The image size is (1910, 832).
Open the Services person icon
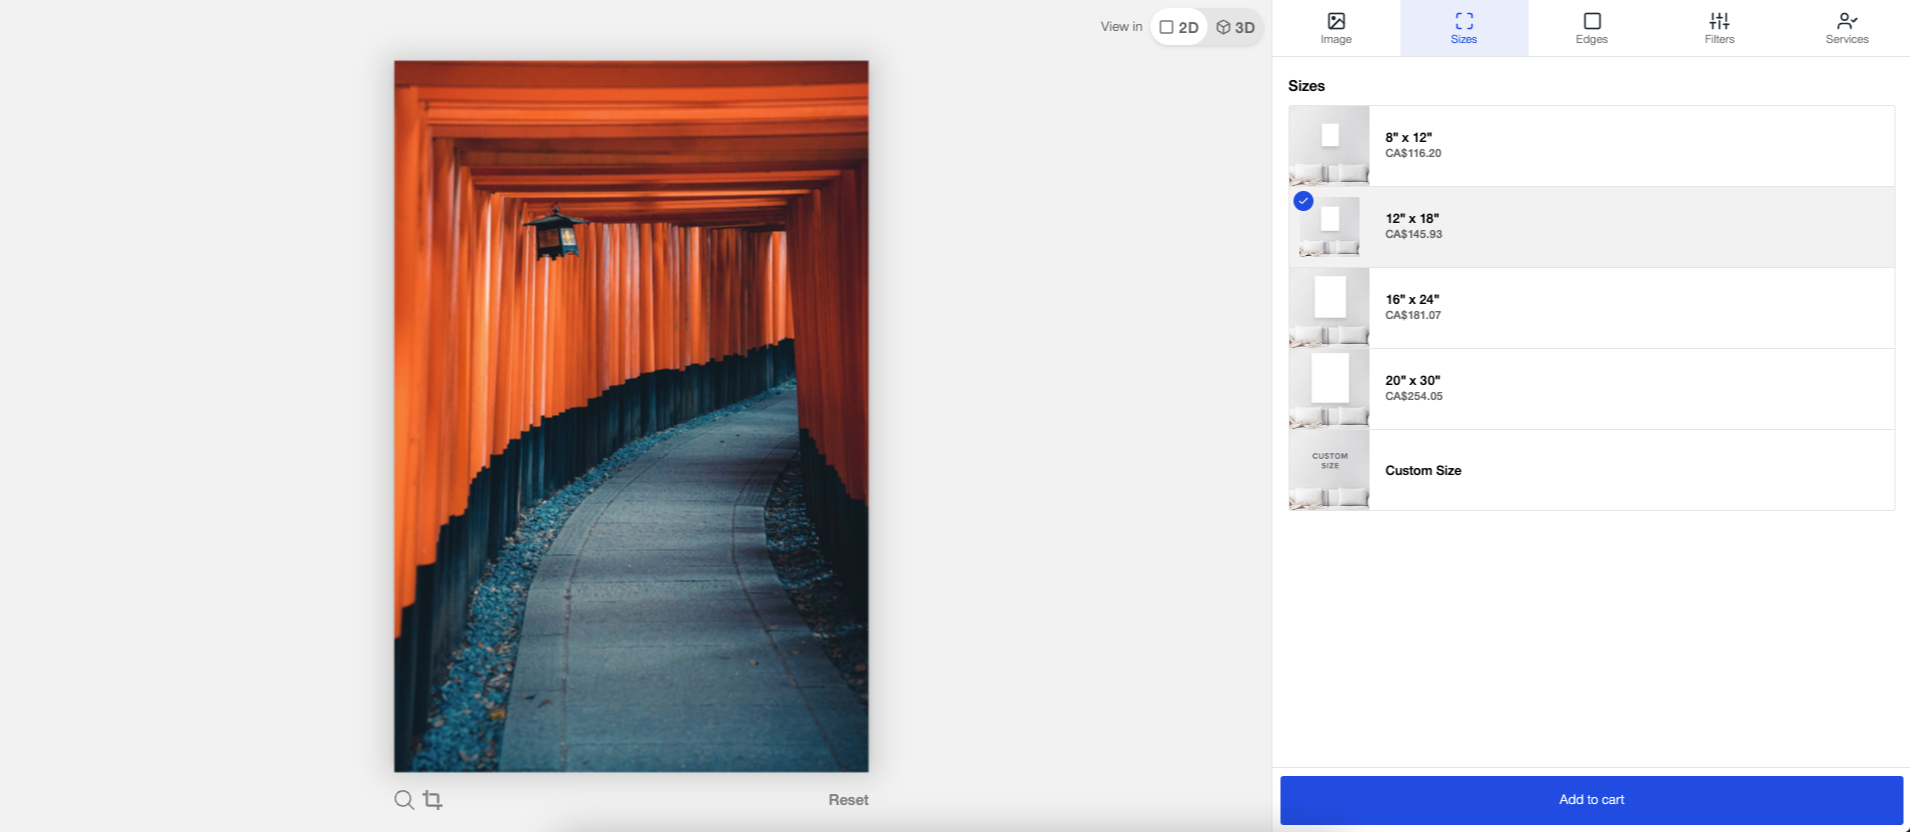[1846, 21]
